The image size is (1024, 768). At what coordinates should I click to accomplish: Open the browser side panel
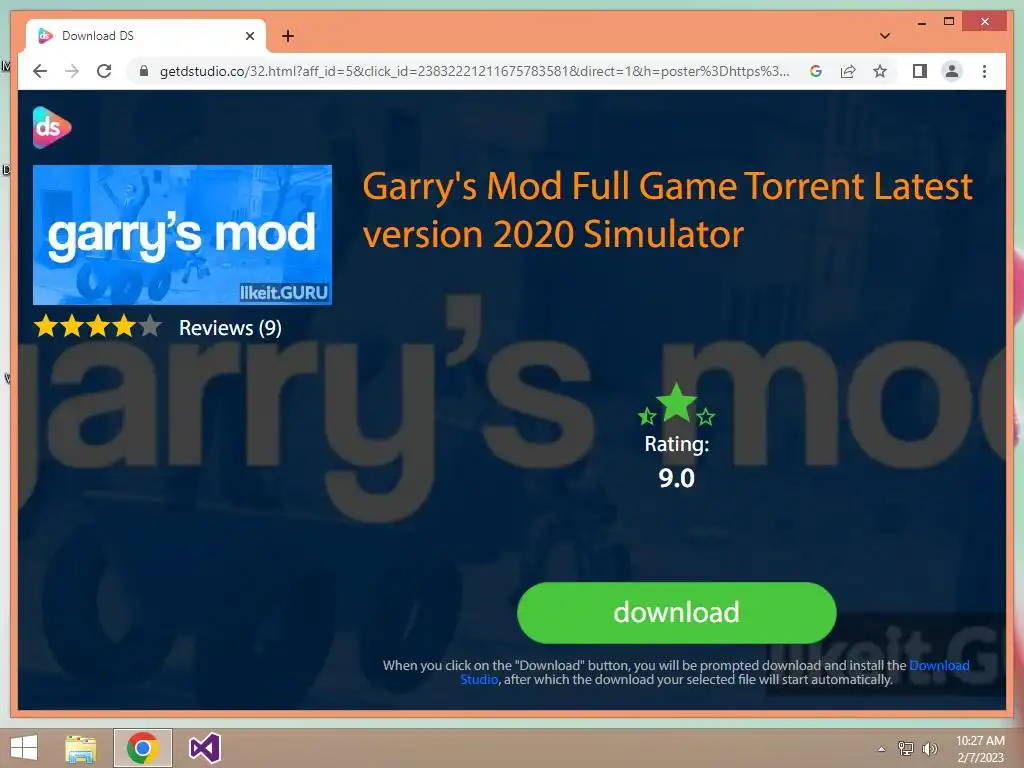pyautogui.click(x=920, y=71)
